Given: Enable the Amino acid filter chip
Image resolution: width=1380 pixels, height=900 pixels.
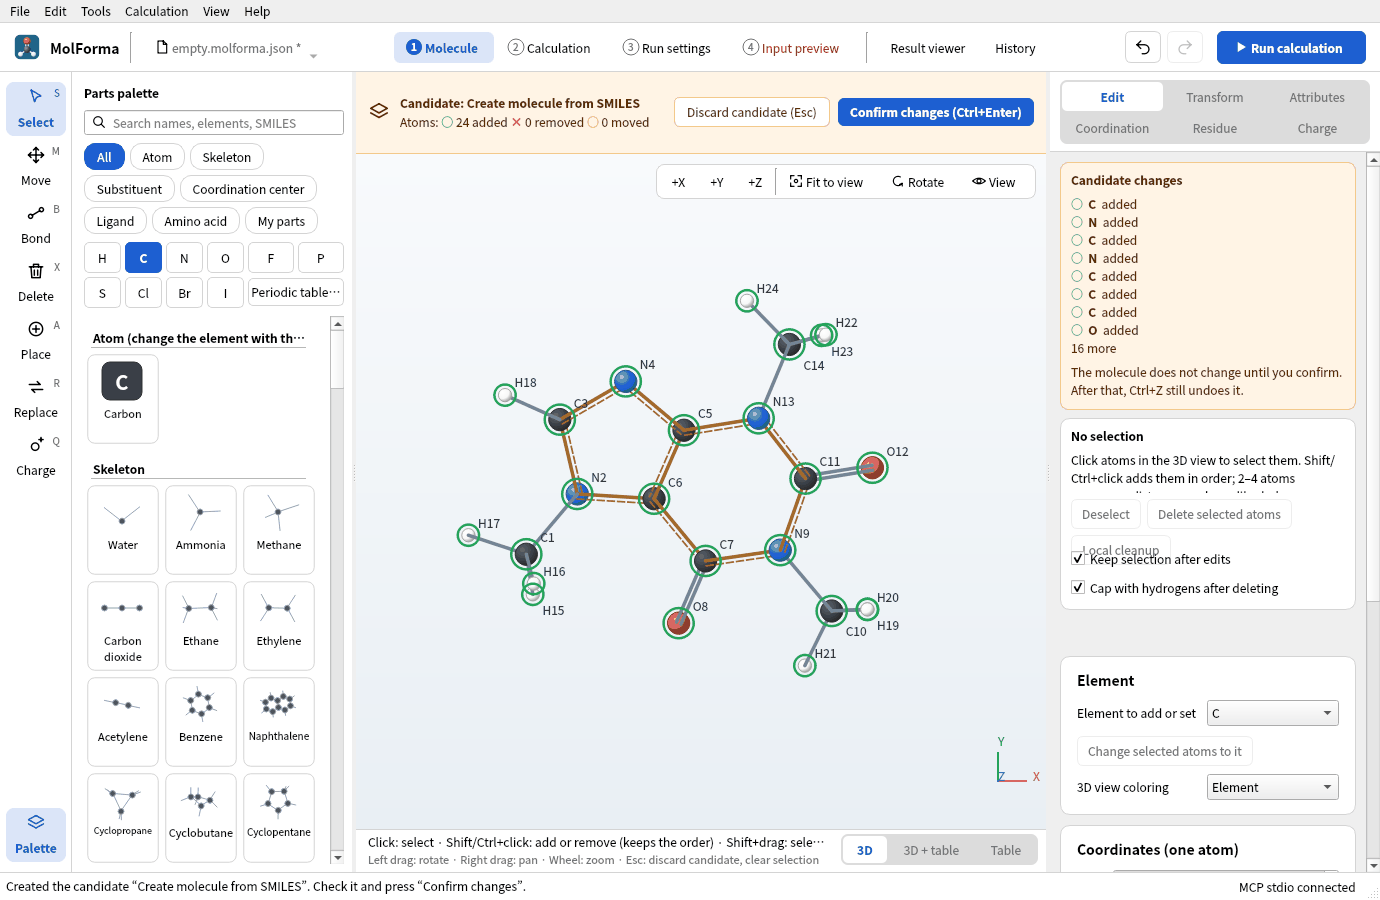Looking at the screenshot, I should 196,221.
